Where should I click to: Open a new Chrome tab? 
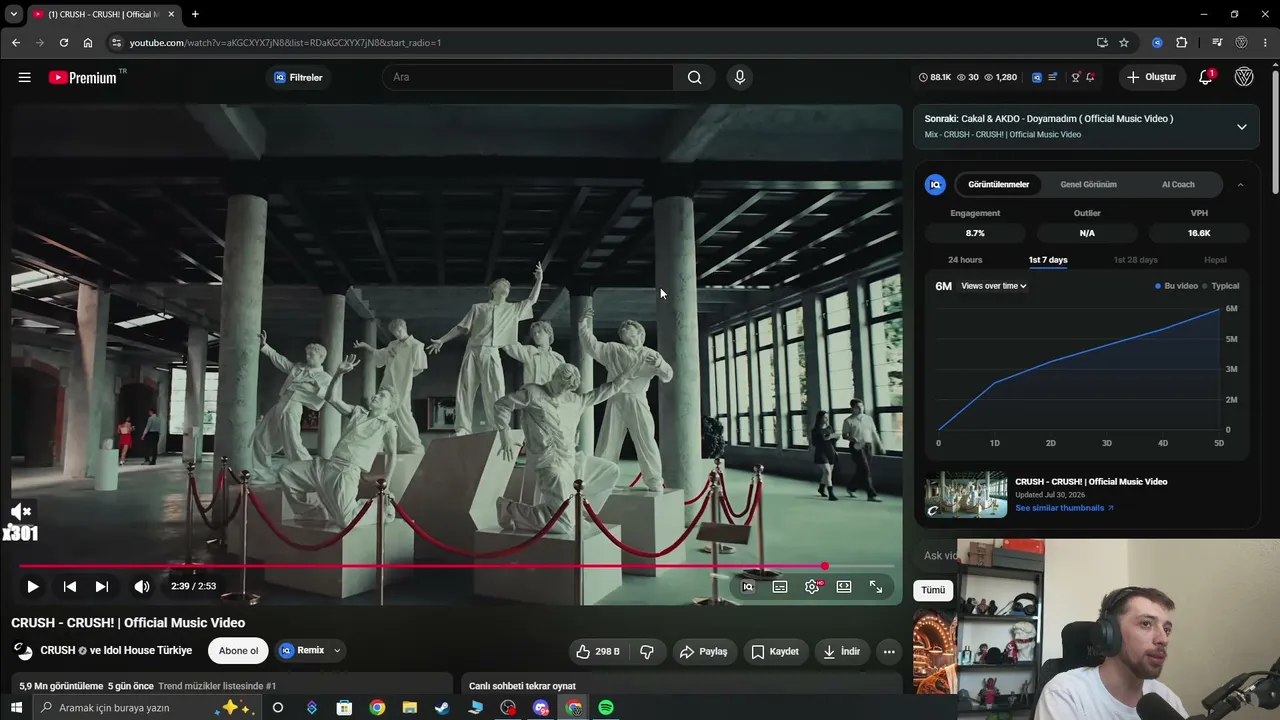coord(195,14)
